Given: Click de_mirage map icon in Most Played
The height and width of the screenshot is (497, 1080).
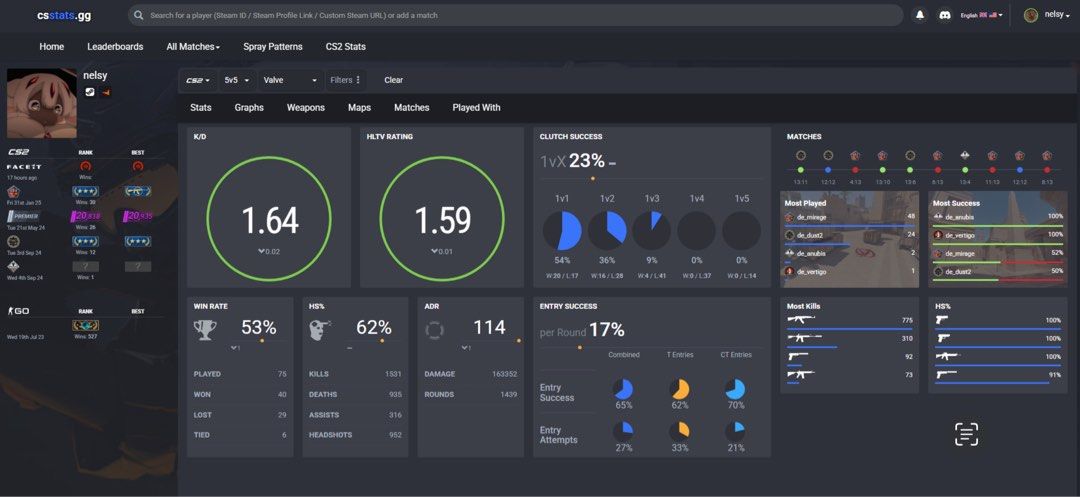Looking at the screenshot, I should click(x=790, y=217).
